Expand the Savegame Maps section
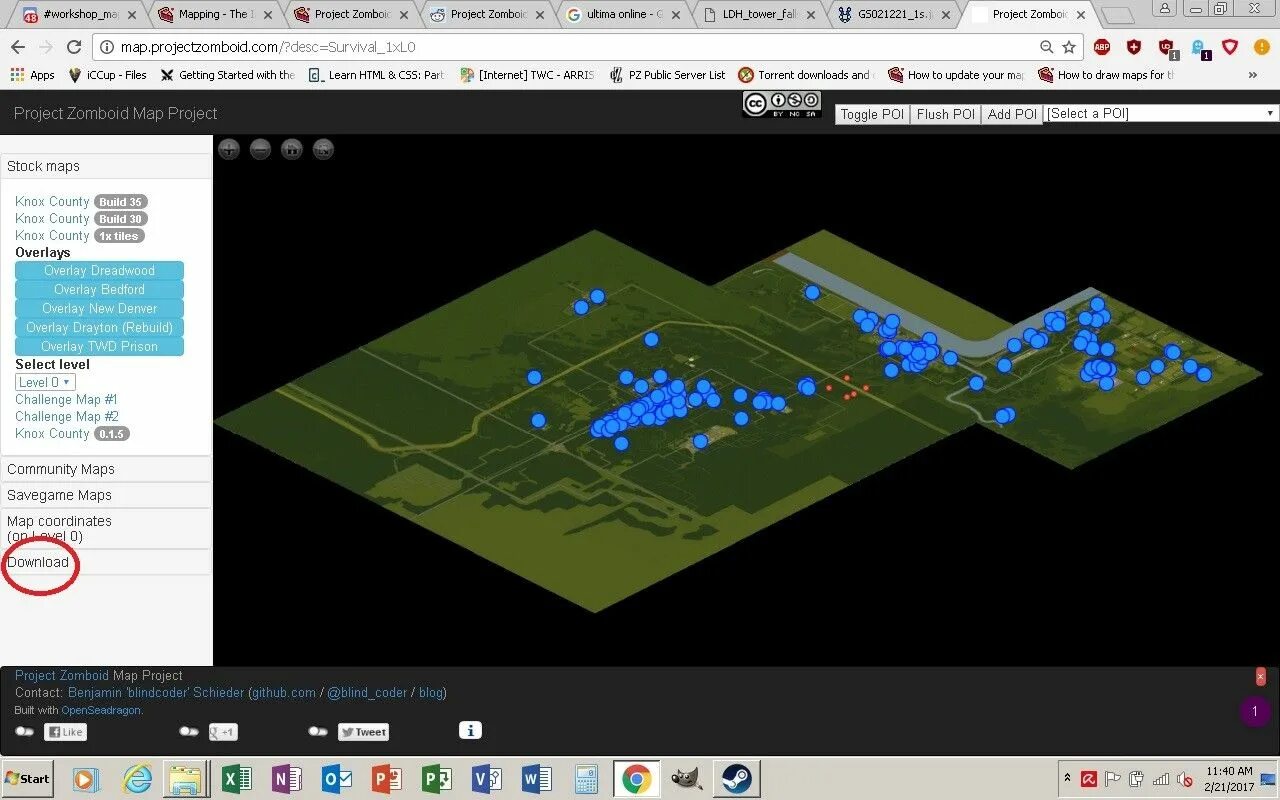This screenshot has width=1280, height=800. coord(106,495)
